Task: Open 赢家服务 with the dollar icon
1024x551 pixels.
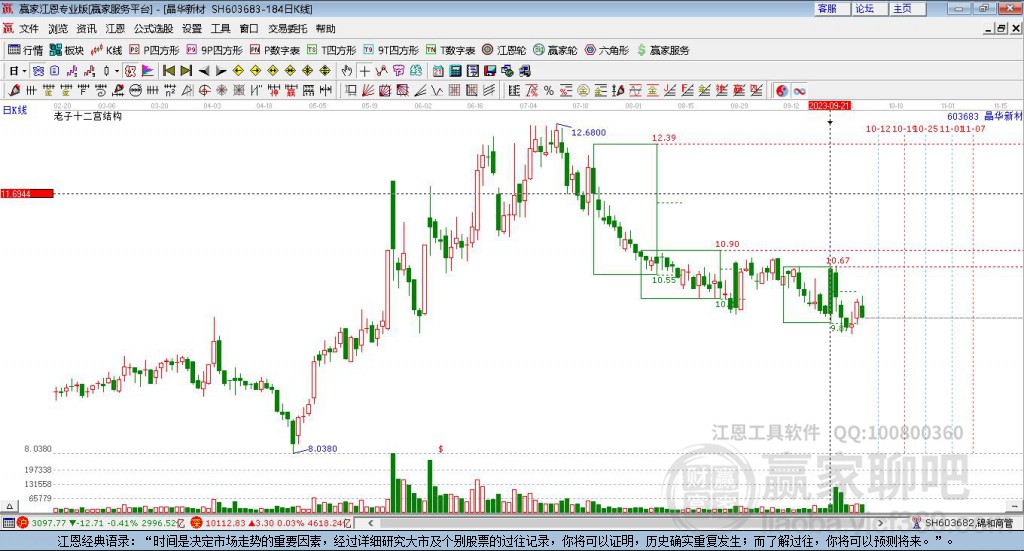Action: [663, 50]
